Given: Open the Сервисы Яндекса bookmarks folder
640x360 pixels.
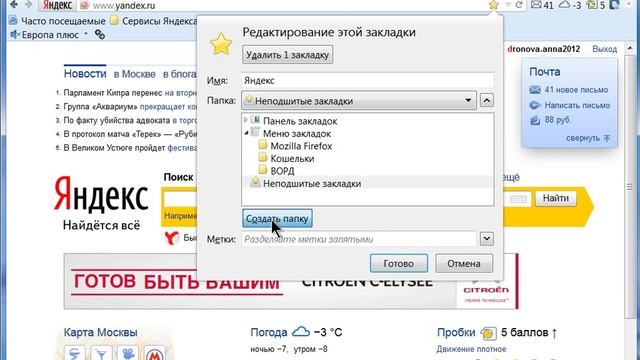Looking at the screenshot, I should pyautogui.click(x=154, y=21).
